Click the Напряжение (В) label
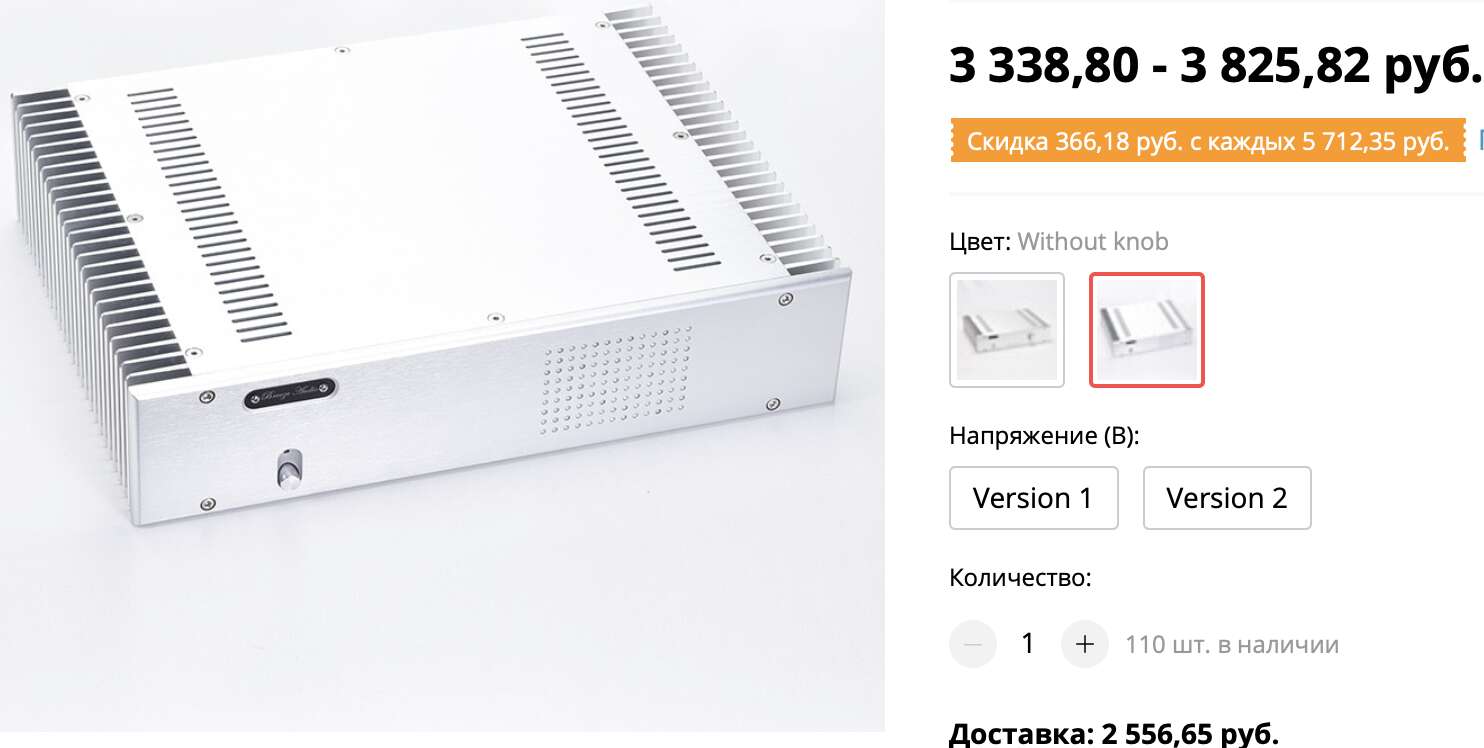The image size is (1484, 748). (1044, 437)
